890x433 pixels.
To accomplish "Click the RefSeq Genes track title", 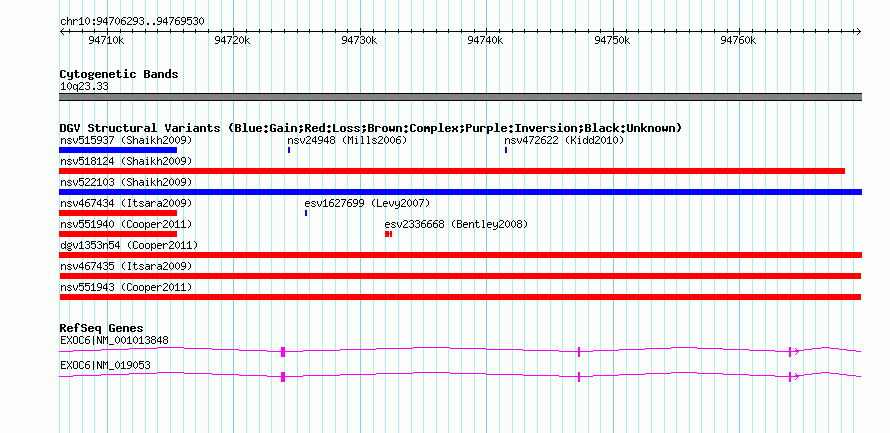I will pos(102,328).
